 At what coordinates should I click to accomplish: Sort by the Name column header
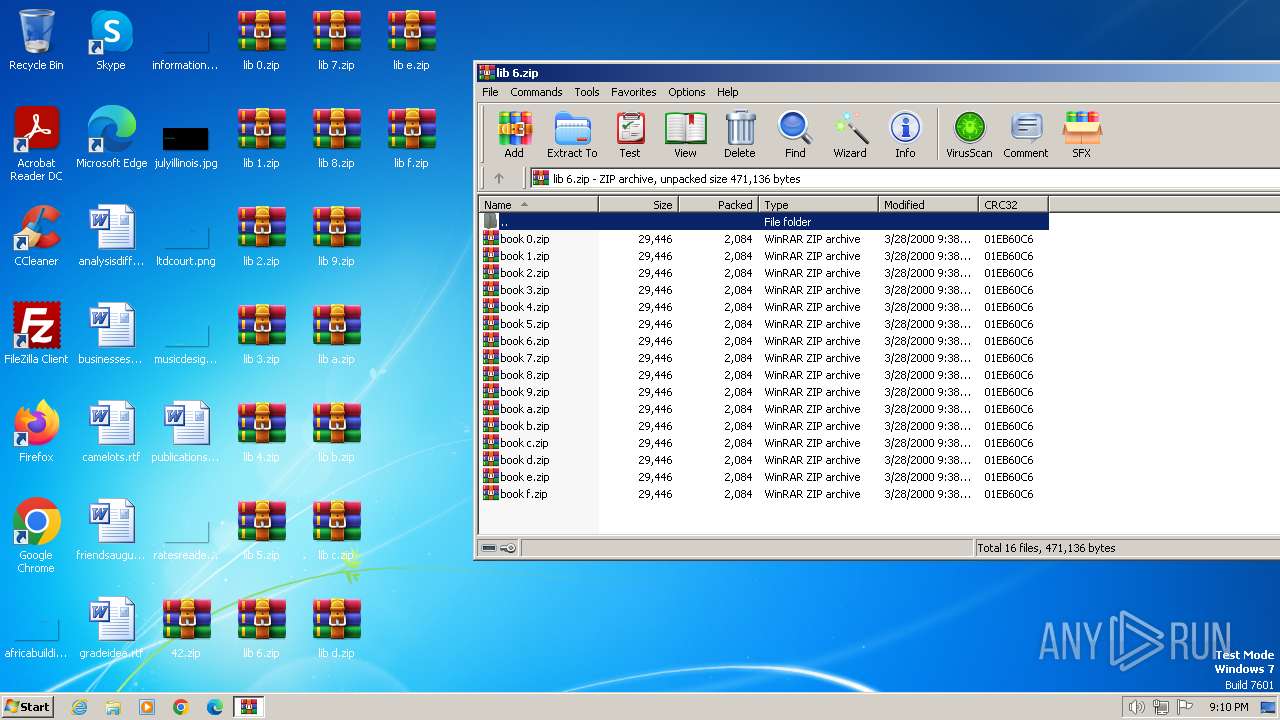tap(539, 204)
